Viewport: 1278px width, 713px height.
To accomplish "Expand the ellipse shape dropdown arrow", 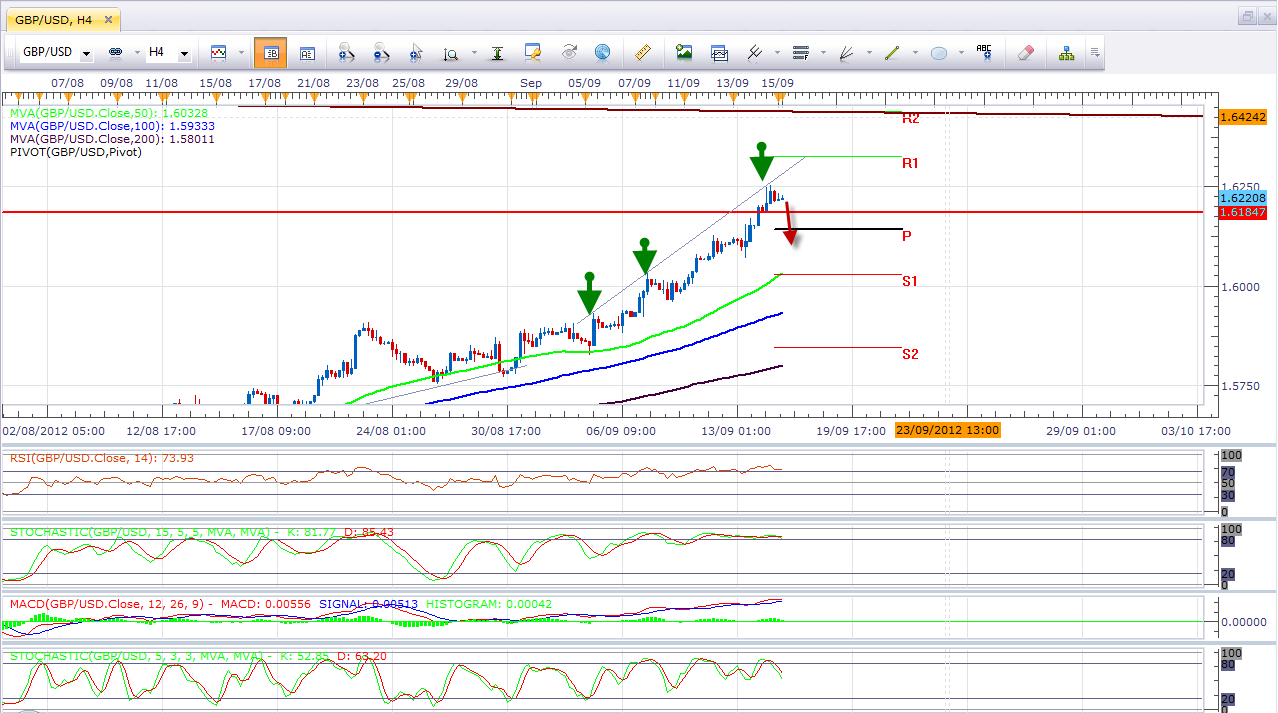I will [x=961, y=52].
